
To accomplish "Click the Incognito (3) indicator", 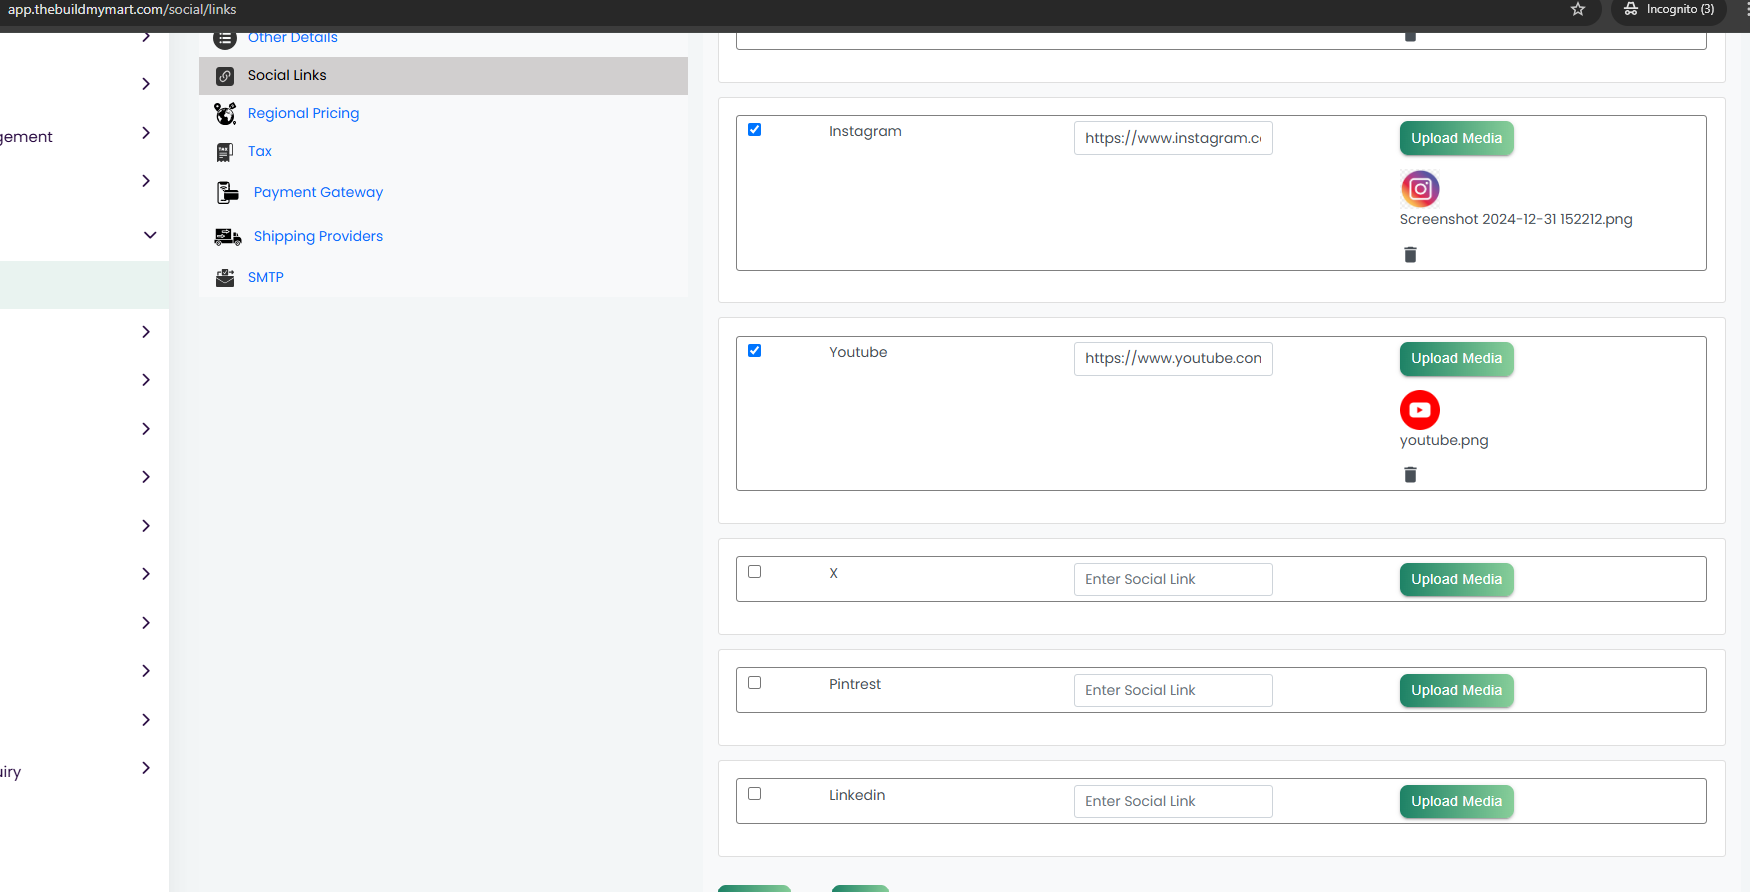I will [x=1668, y=10].
